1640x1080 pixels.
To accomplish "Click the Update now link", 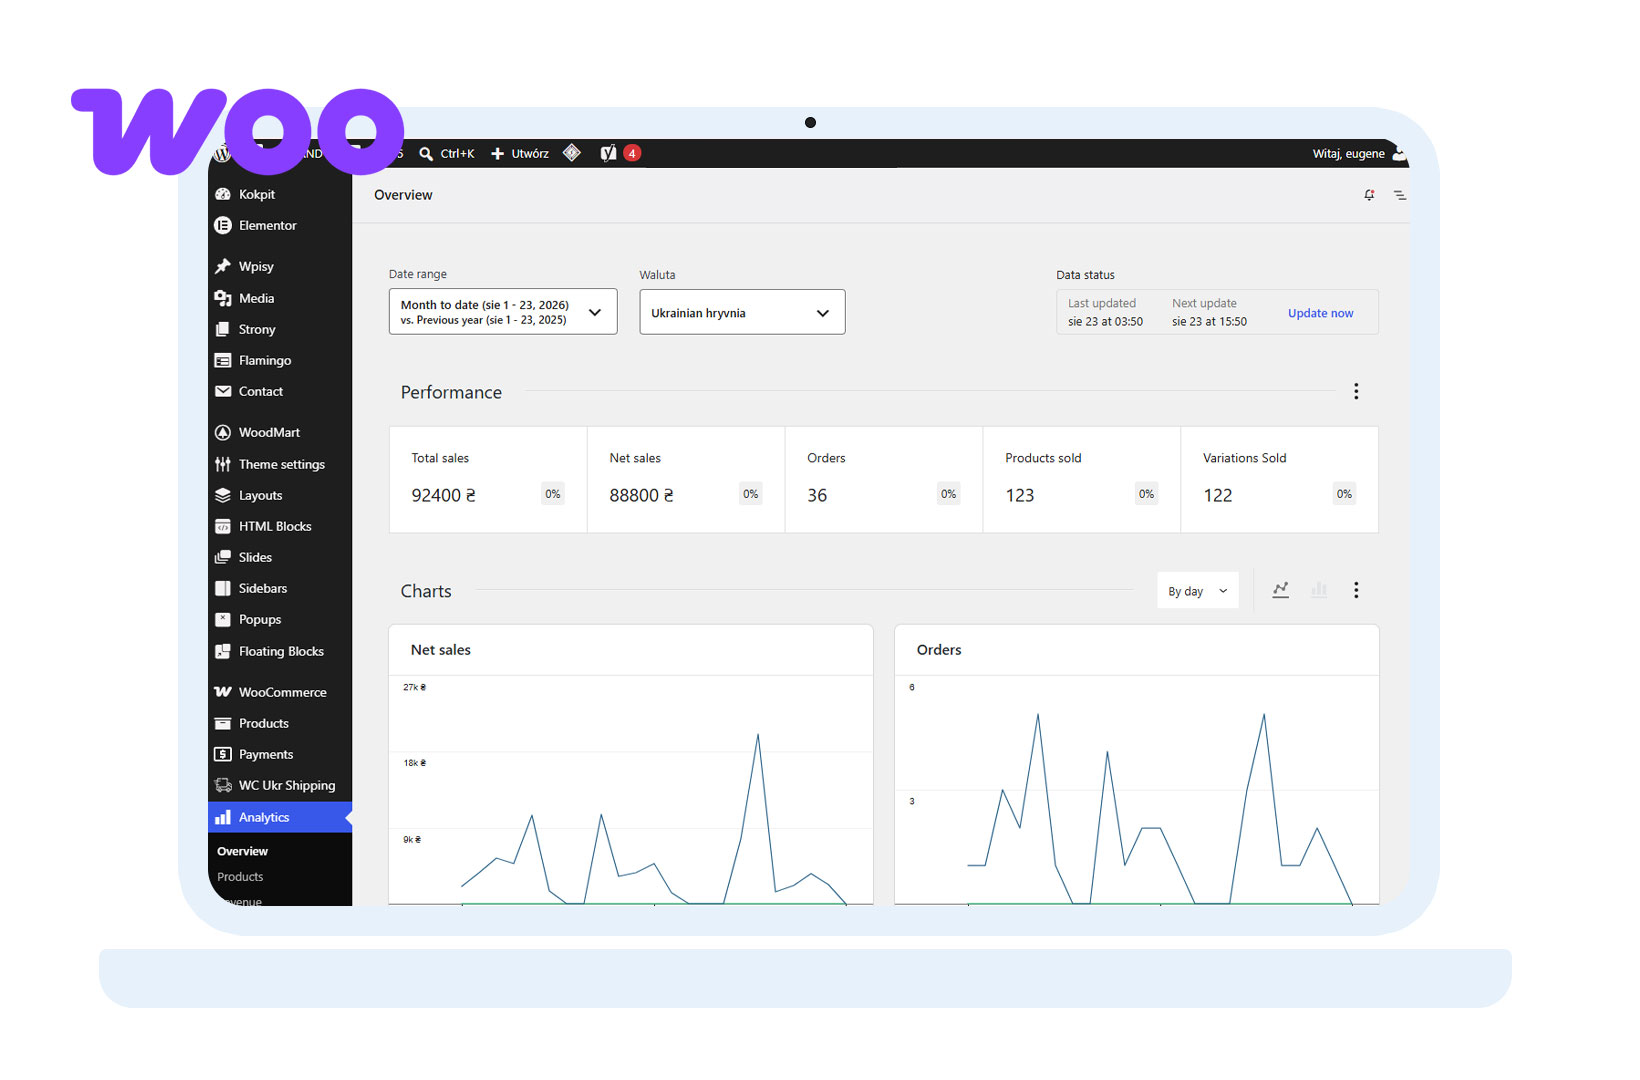I will pyautogui.click(x=1320, y=313).
